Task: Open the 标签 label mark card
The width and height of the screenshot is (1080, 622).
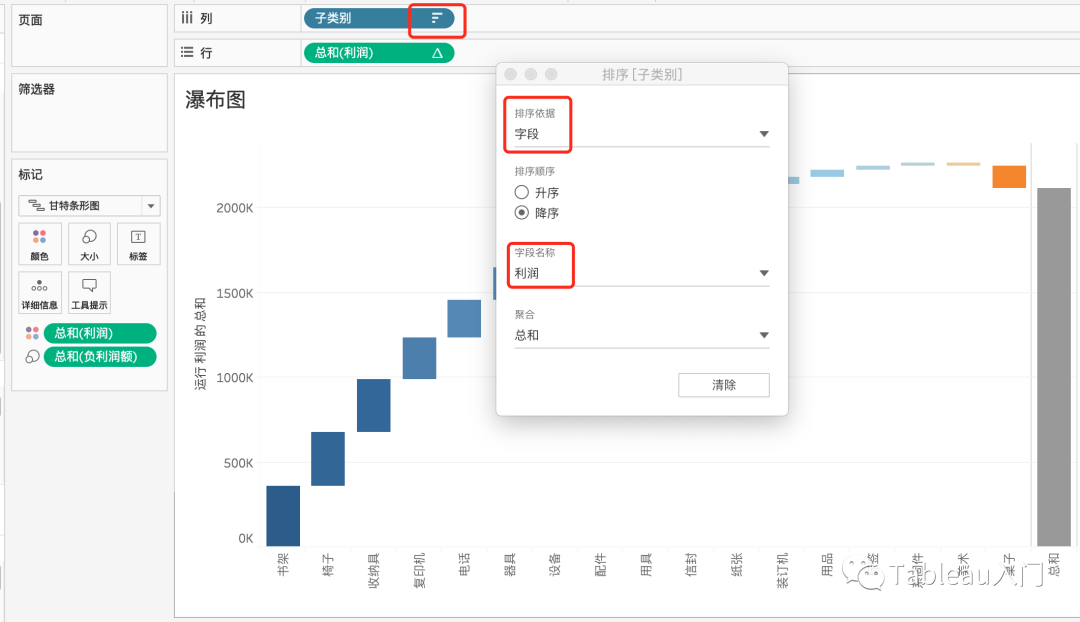Action: [138, 244]
